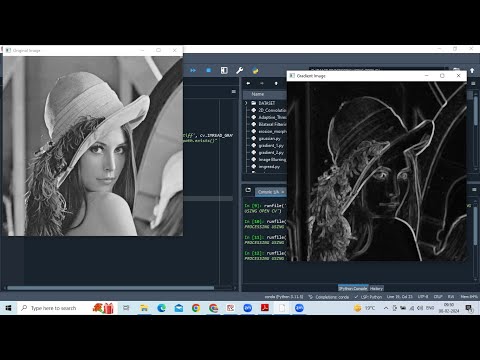Click the CRLF line-ending status indicator
480x360 pixels.
pos(438,297)
